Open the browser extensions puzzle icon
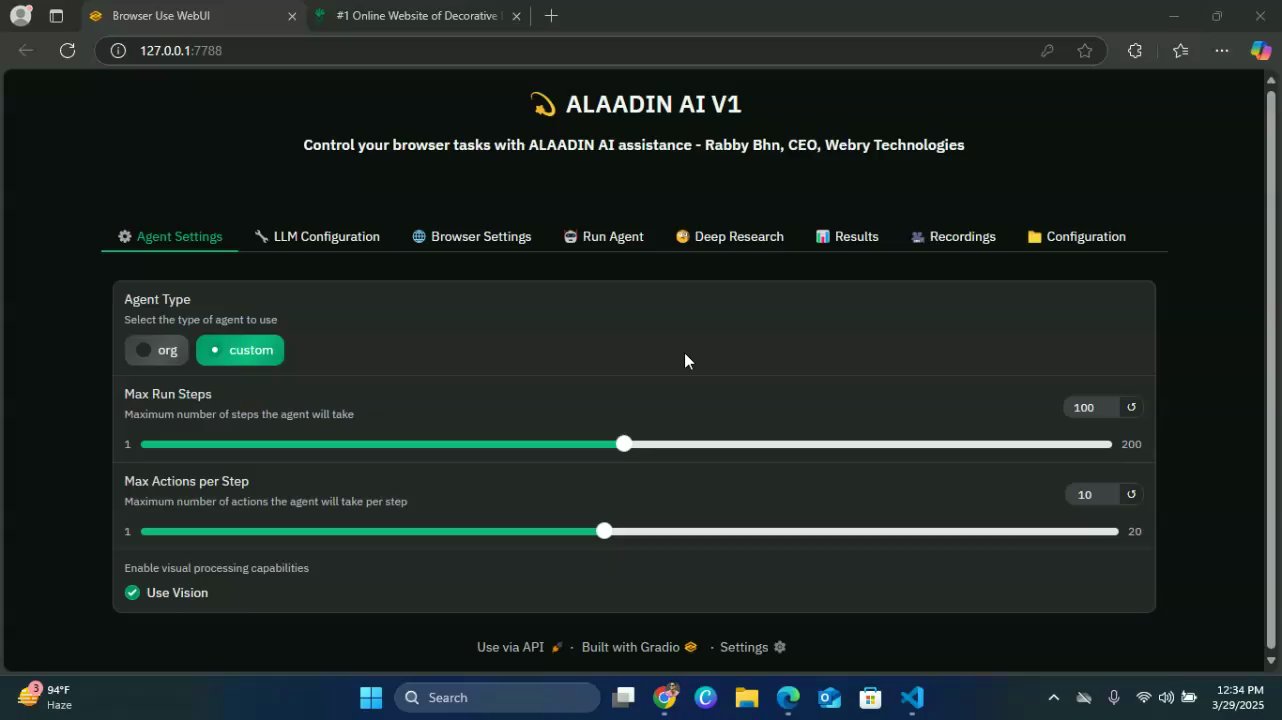Viewport: 1282px width, 720px height. coord(1134,50)
